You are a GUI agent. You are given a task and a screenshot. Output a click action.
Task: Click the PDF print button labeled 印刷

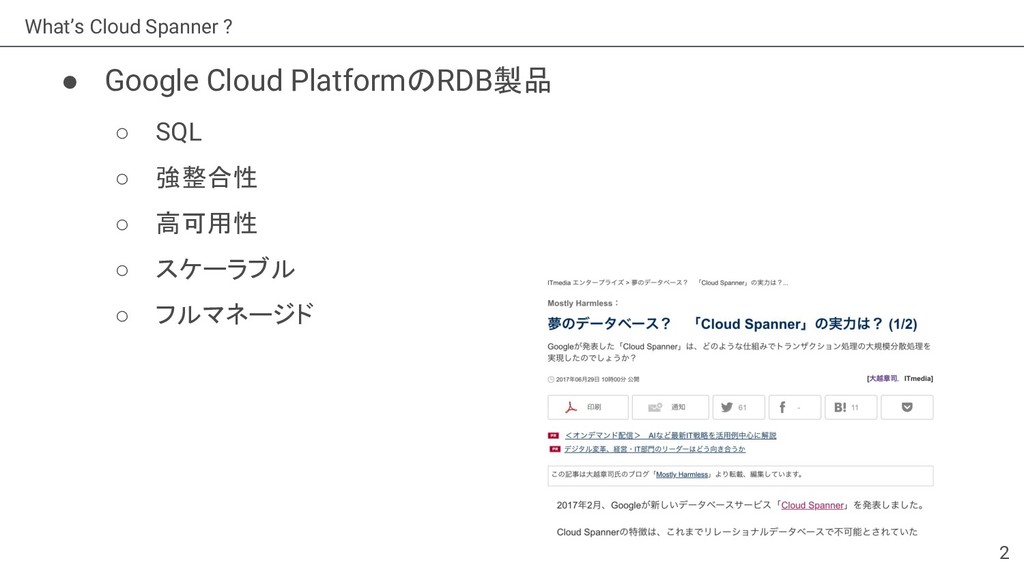(x=588, y=407)
